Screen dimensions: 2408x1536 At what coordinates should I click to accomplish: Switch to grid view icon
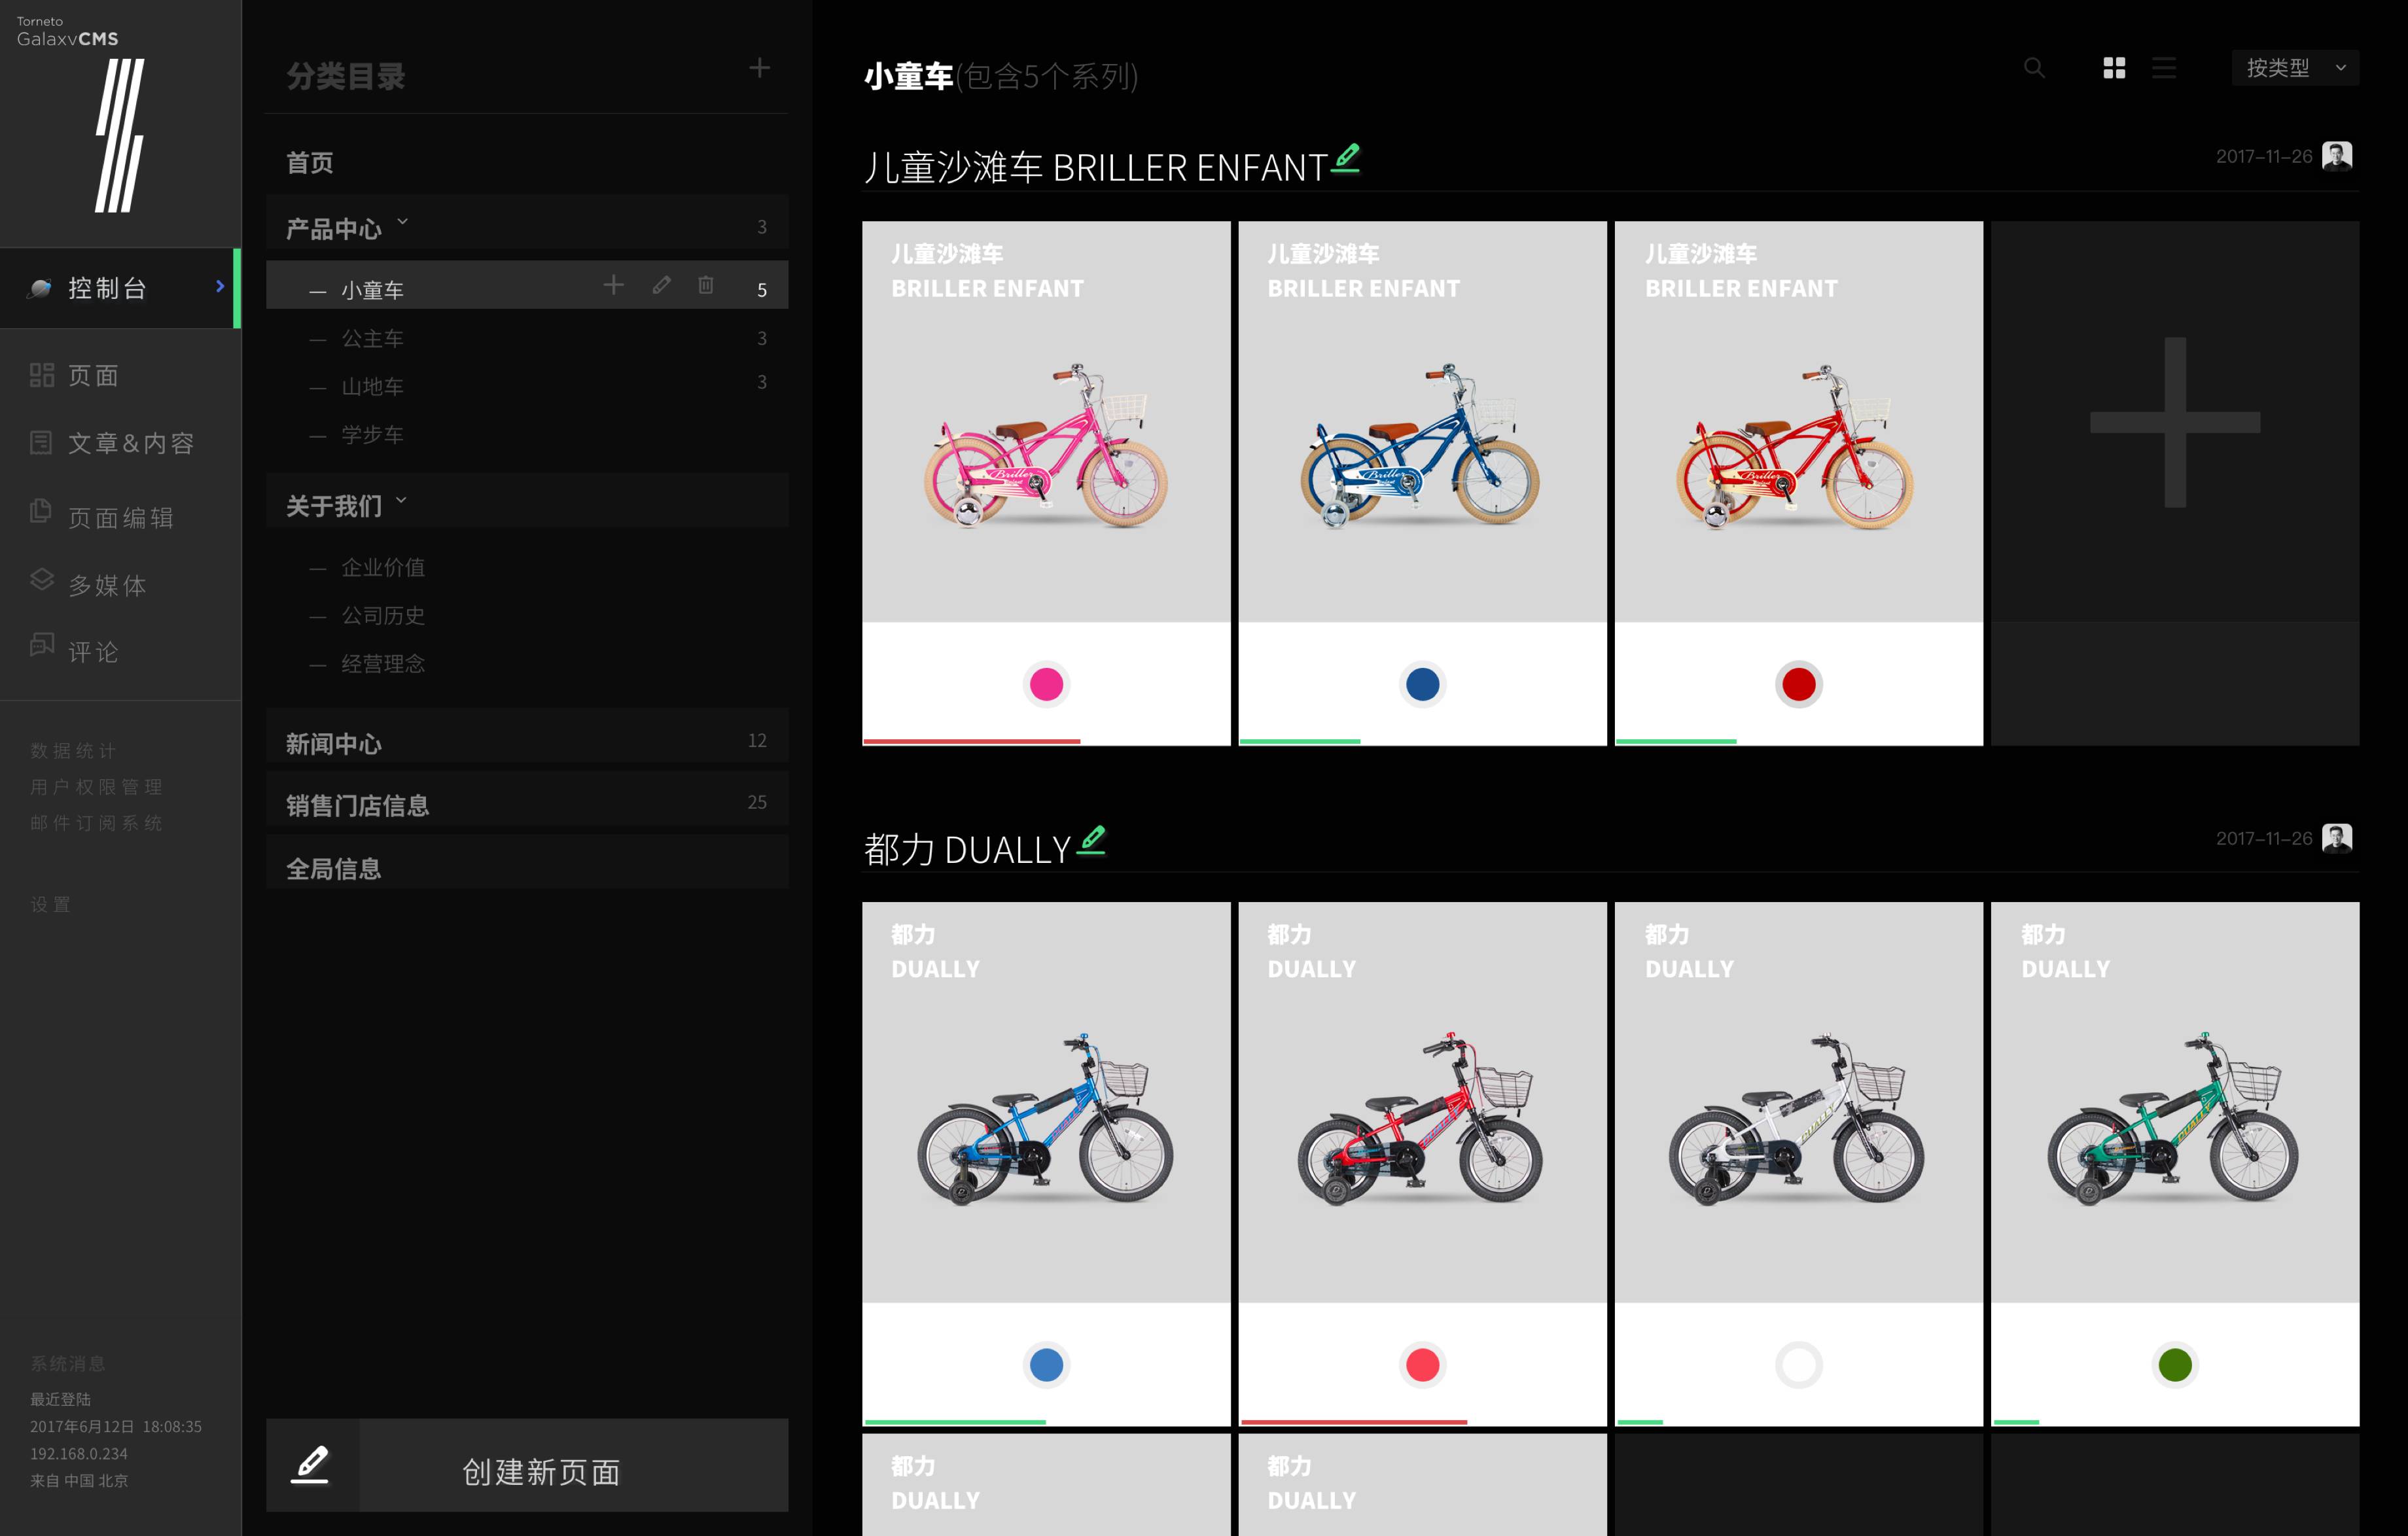click(x=2114, y=68)
